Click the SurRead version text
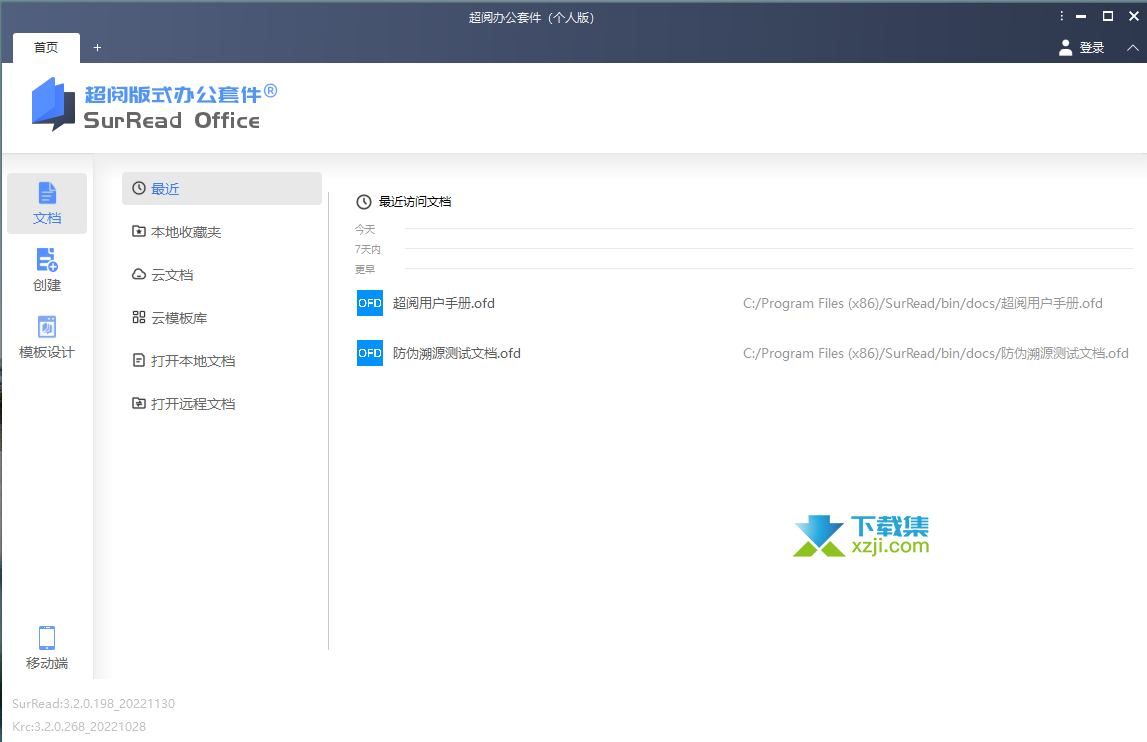The width and height of the screenshot is (1147, 742). coord(94,704)
